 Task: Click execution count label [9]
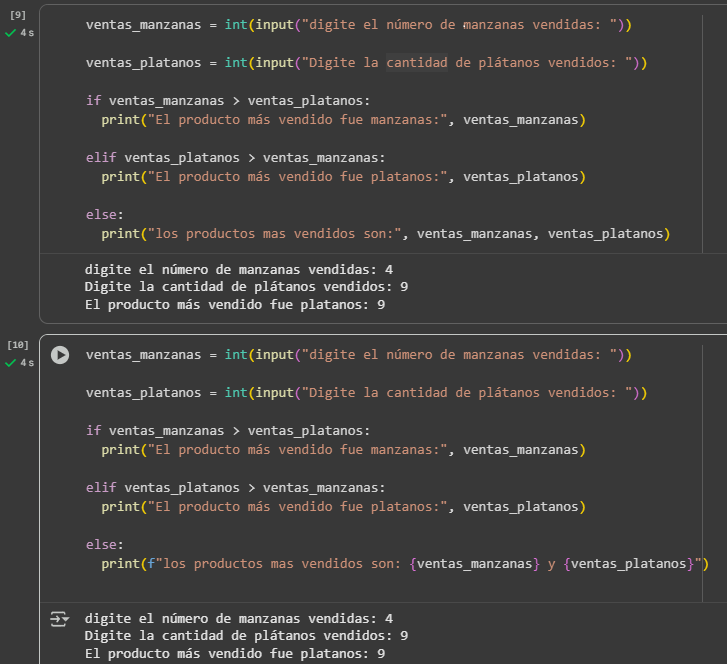(18, 15)
